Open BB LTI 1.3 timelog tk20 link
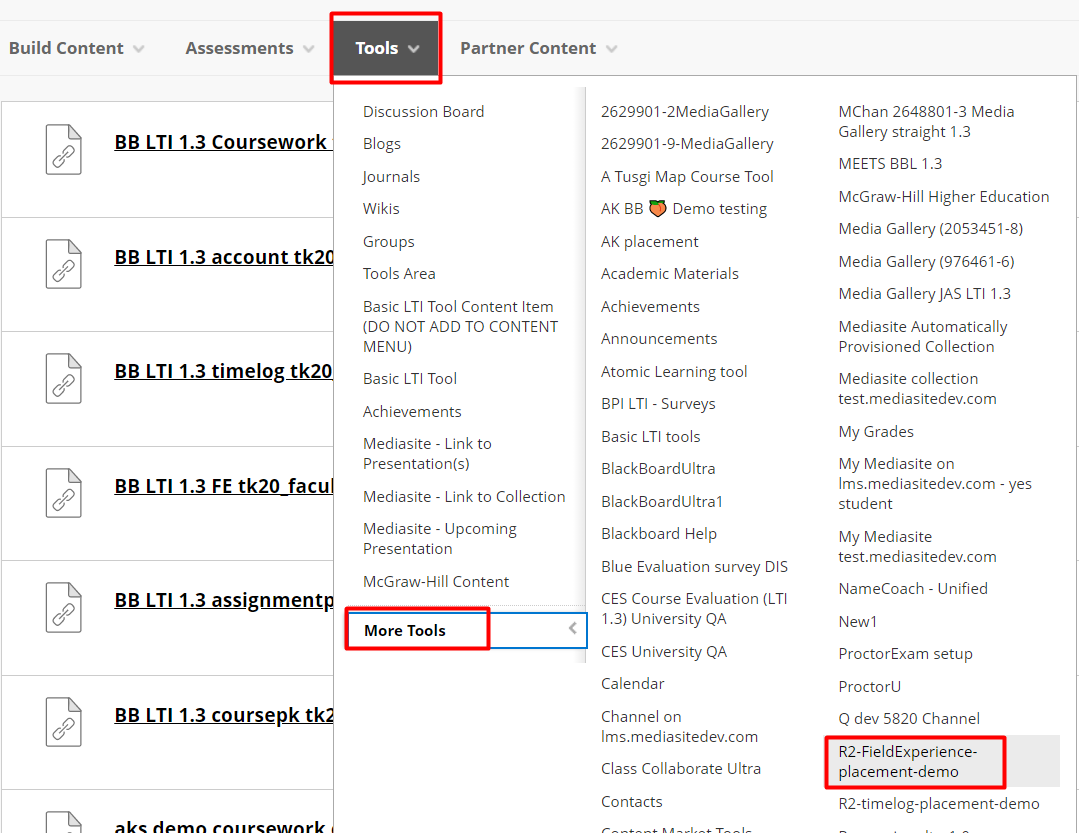The image size is (1079, 833). [x=224, y=371]
